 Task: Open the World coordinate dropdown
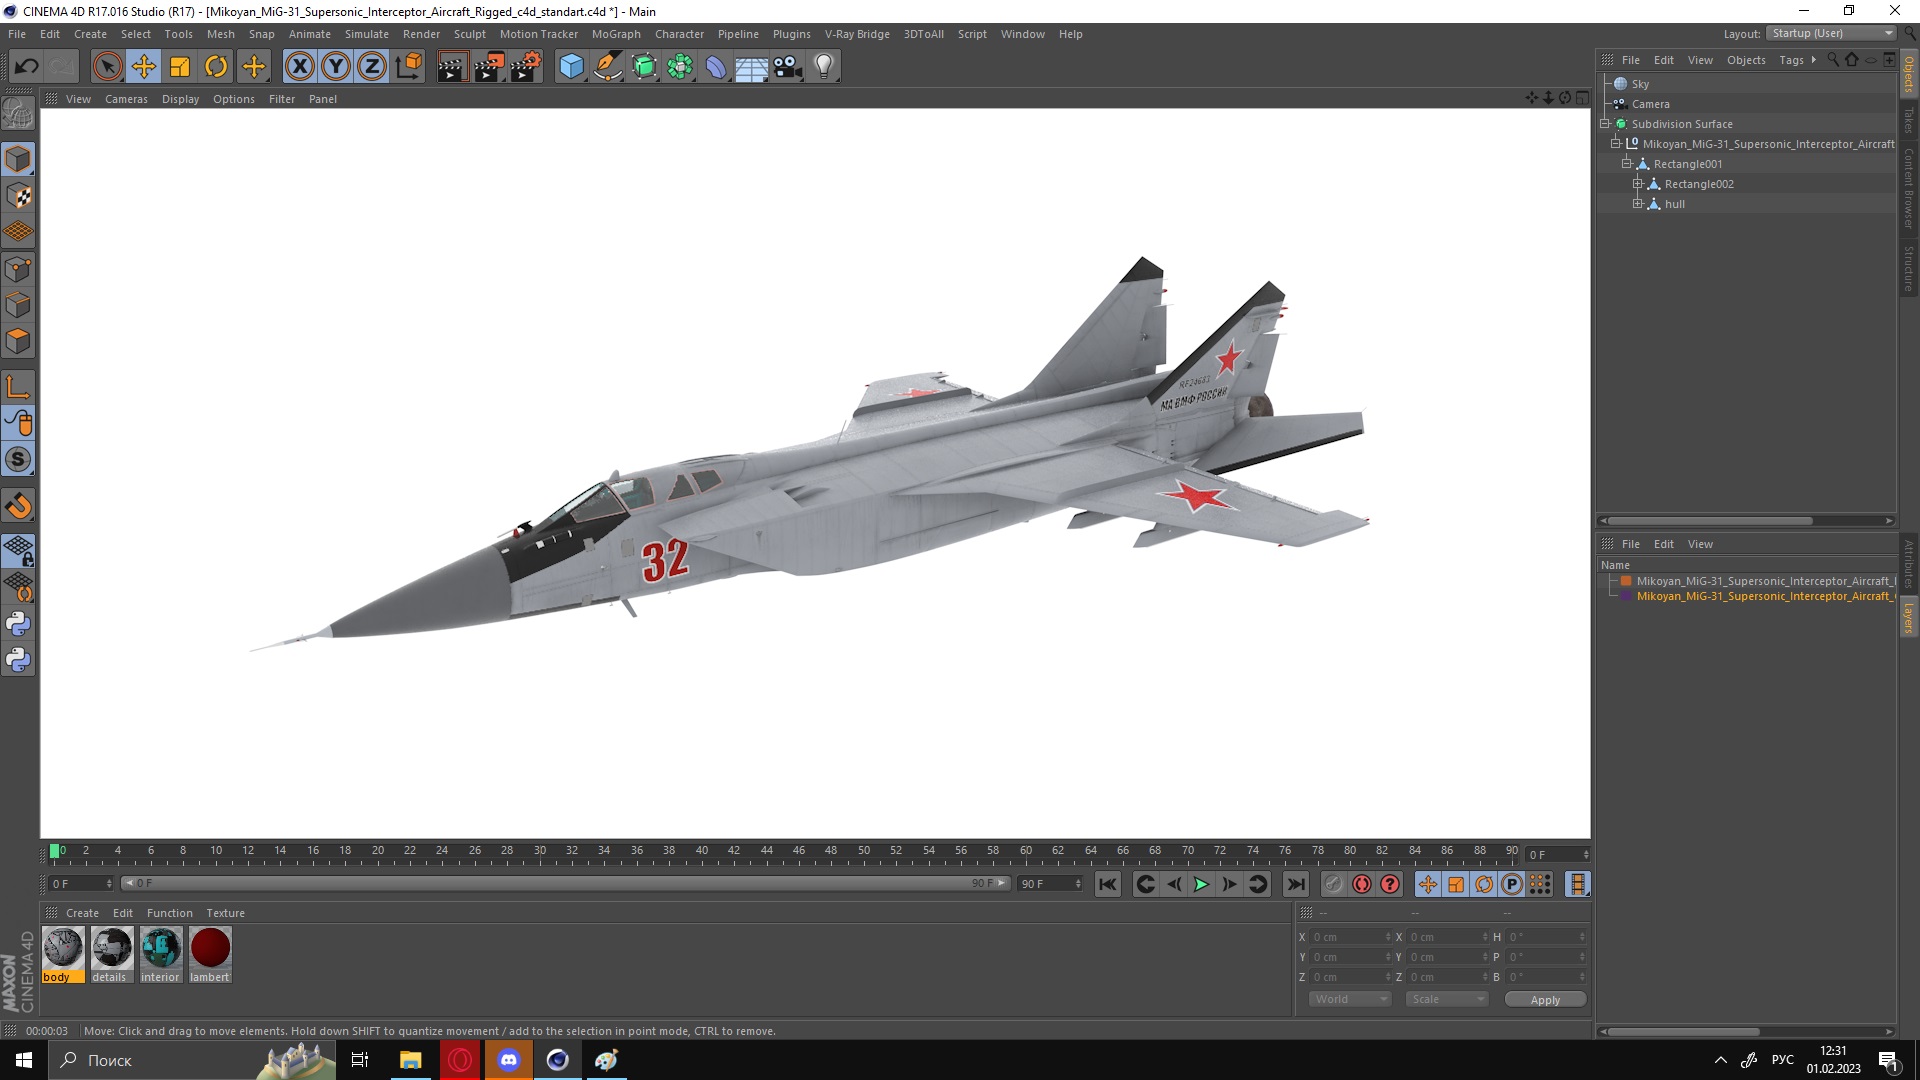point(1349,999)
